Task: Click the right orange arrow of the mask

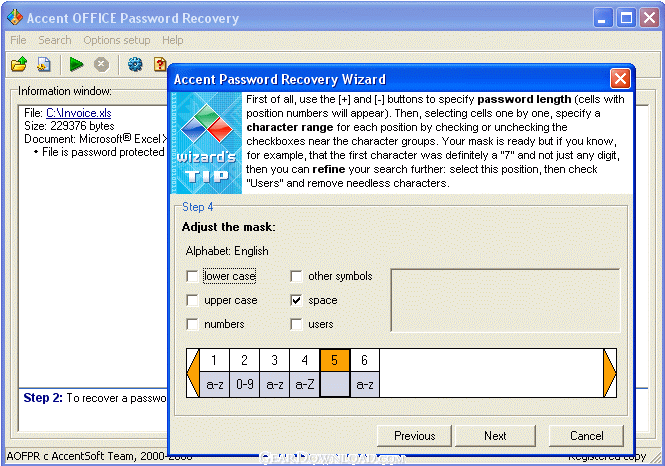Action: (x=609, y=373)
